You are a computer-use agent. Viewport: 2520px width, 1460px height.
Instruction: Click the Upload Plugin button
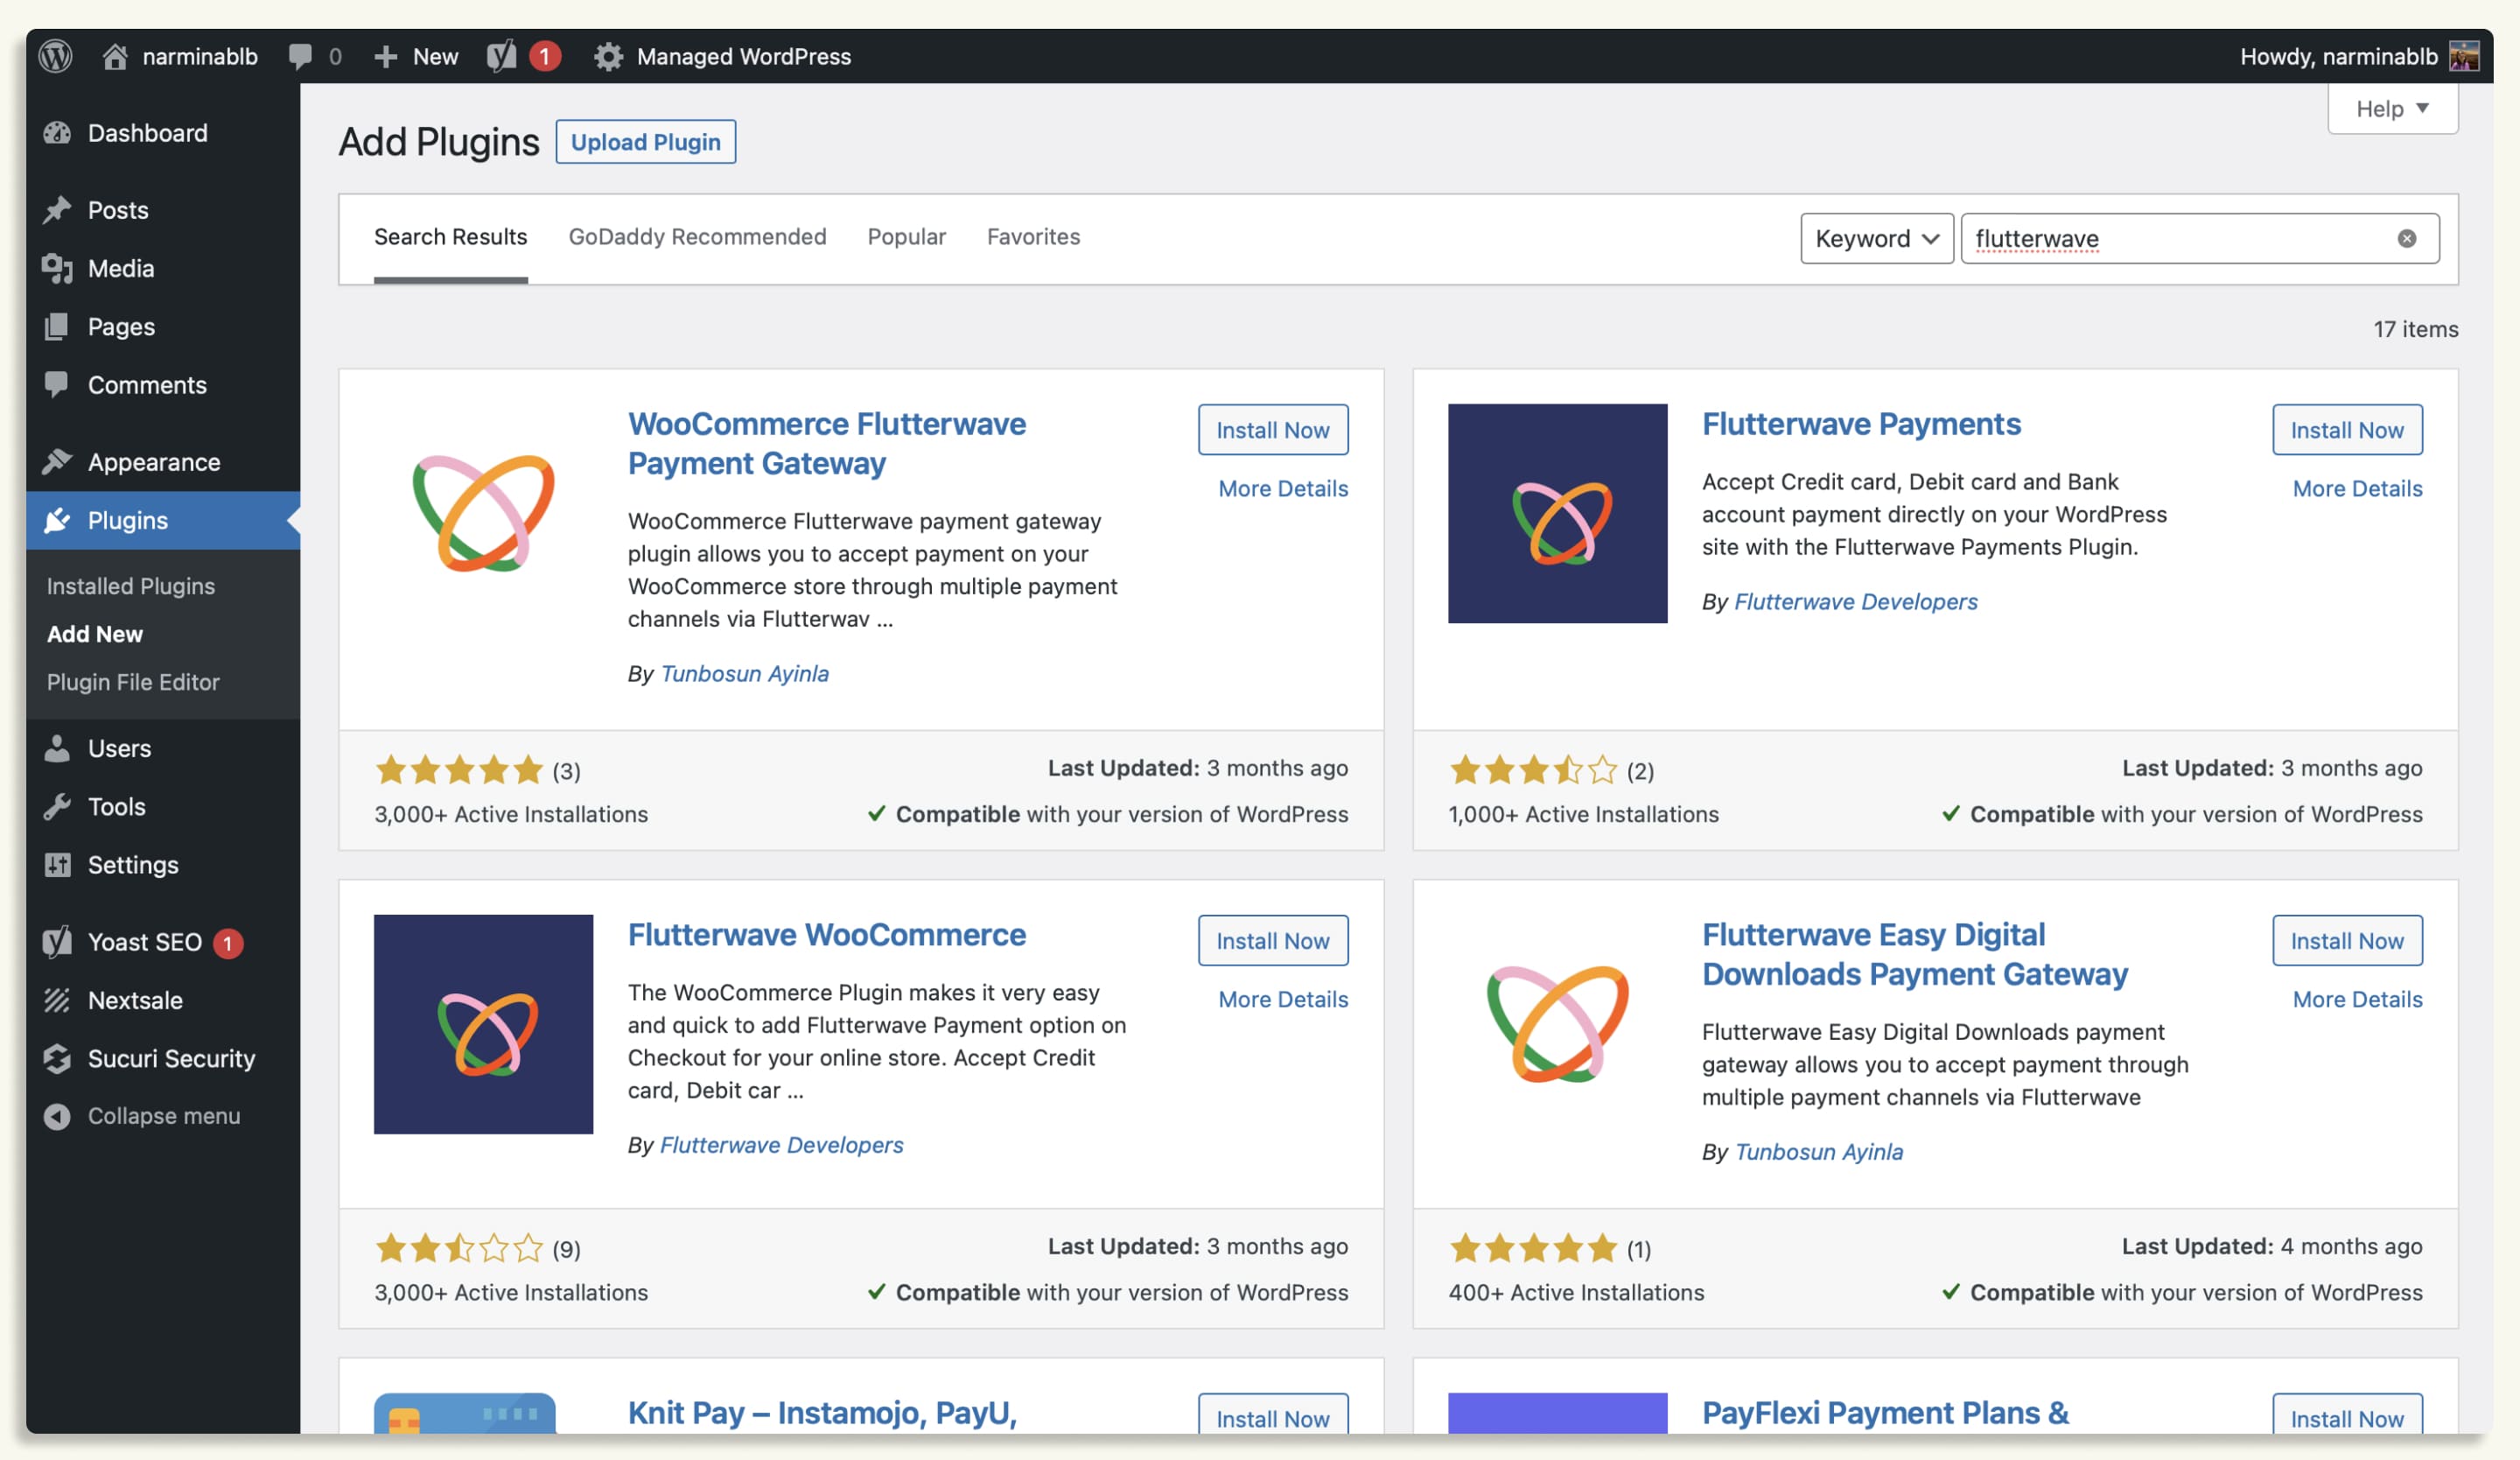pos(645,142)
